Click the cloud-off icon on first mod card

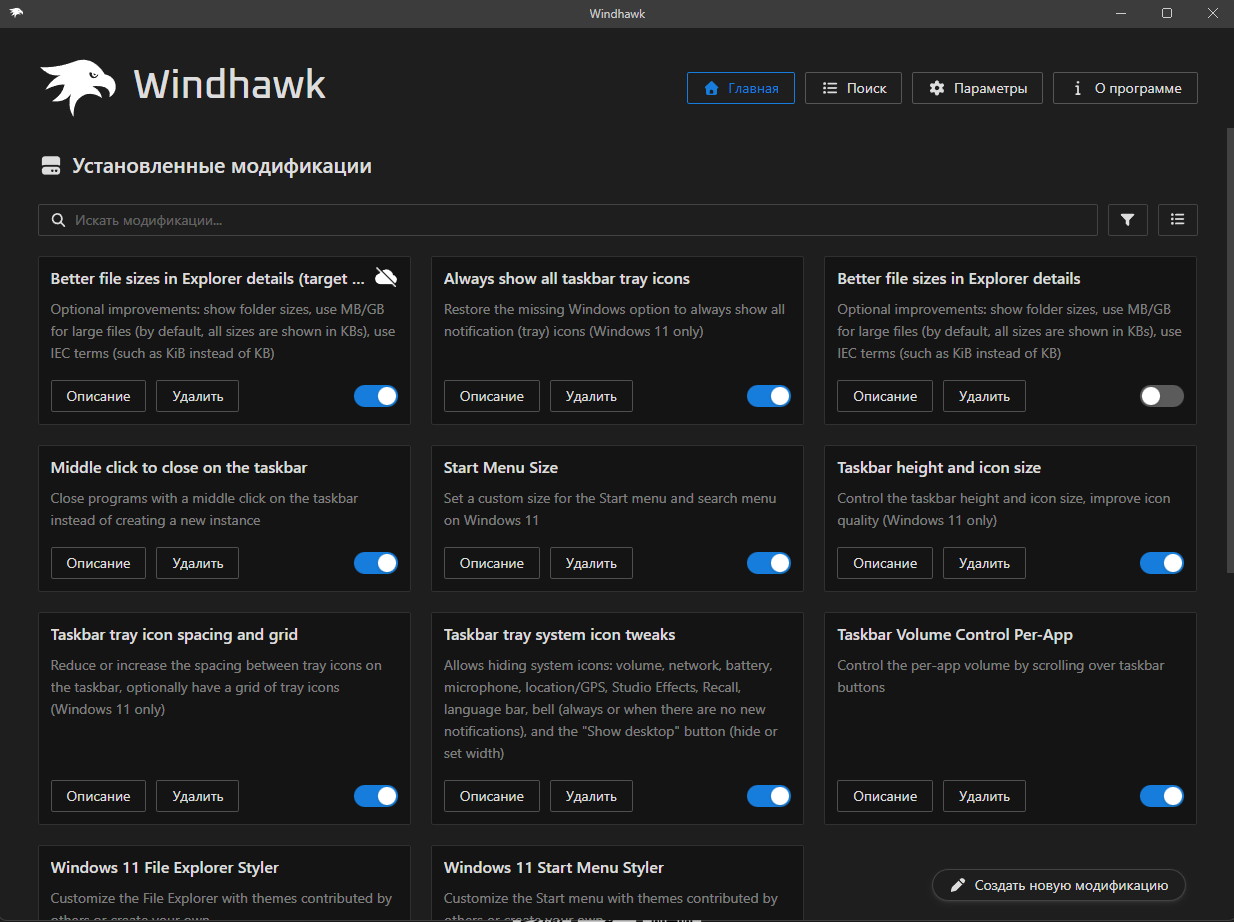pos(386,277)
